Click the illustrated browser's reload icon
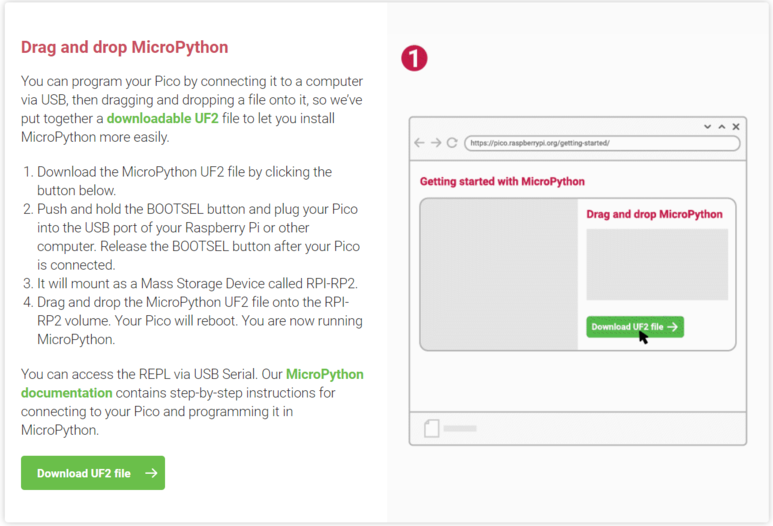 click(452, 143)
